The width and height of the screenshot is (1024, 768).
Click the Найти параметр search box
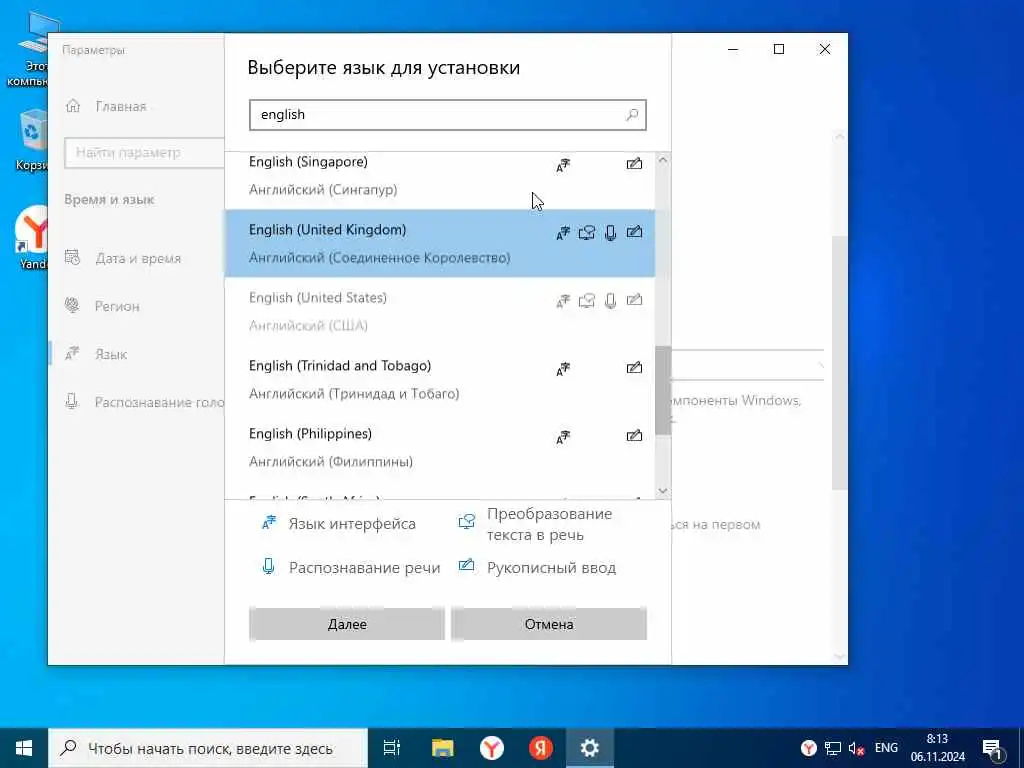[x=144, y=153]
